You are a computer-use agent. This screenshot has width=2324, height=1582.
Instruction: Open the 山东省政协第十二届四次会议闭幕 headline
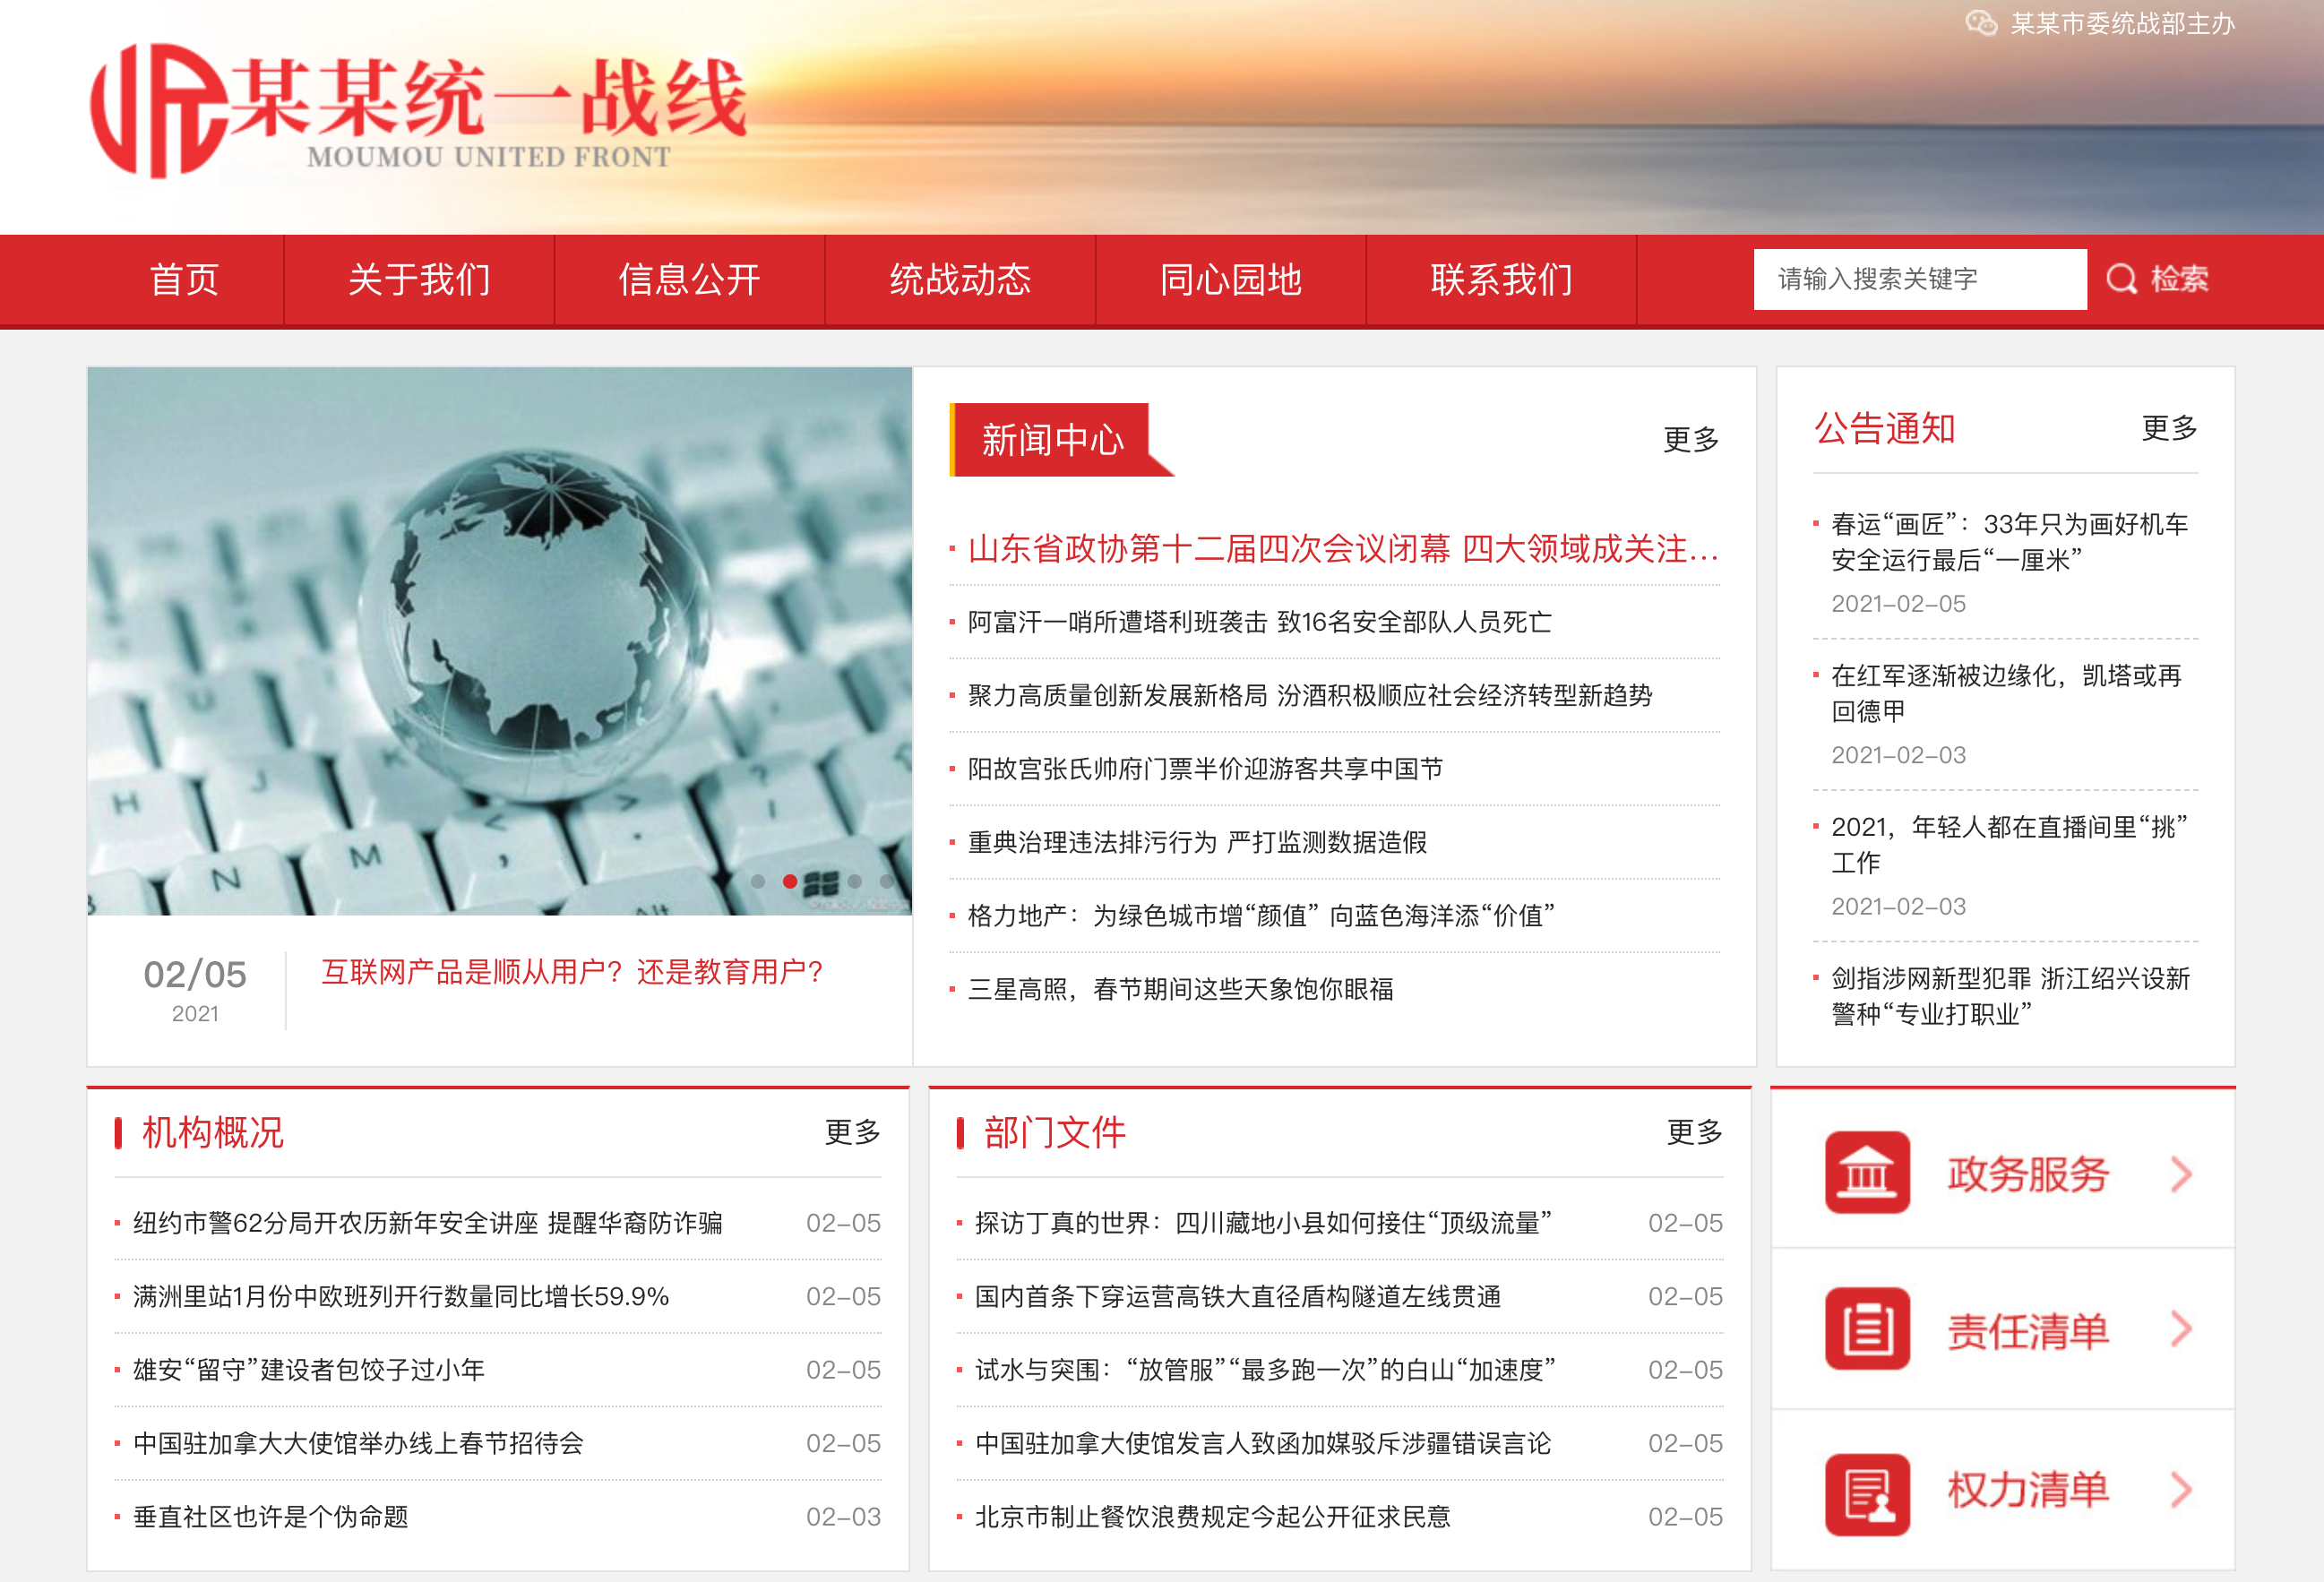(1343, 549)
